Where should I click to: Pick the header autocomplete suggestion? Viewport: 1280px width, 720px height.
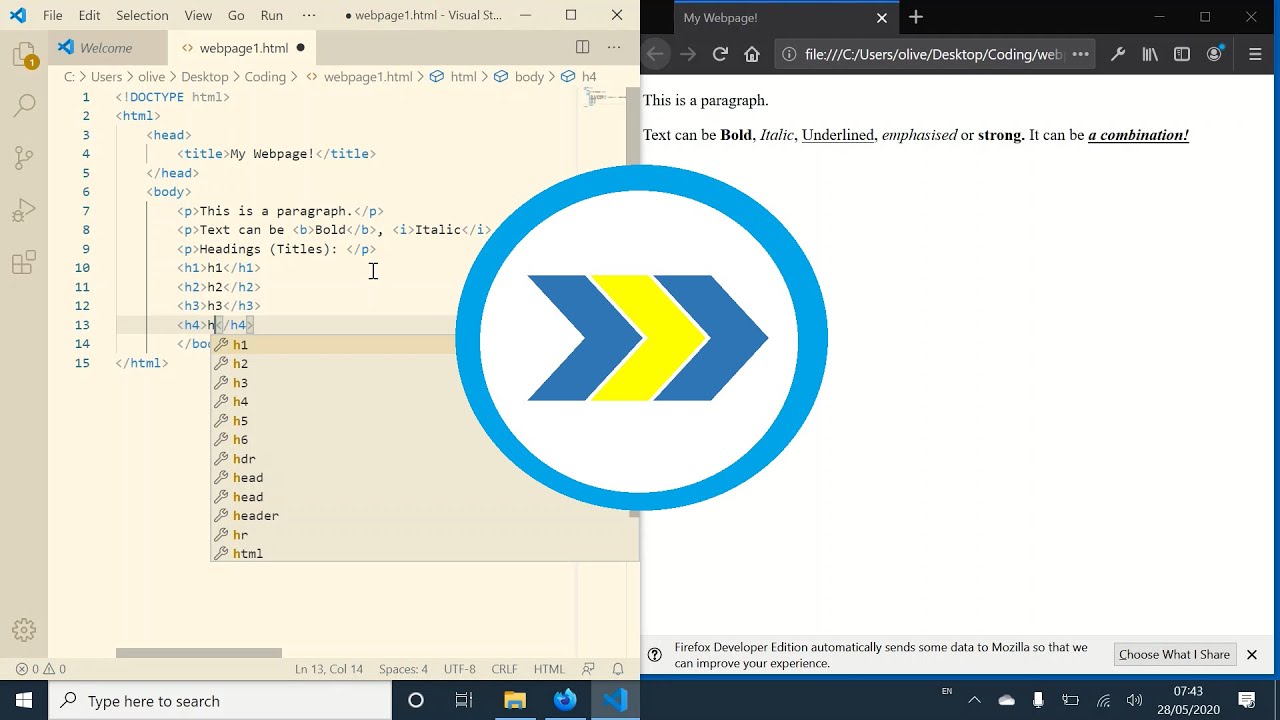425,515
